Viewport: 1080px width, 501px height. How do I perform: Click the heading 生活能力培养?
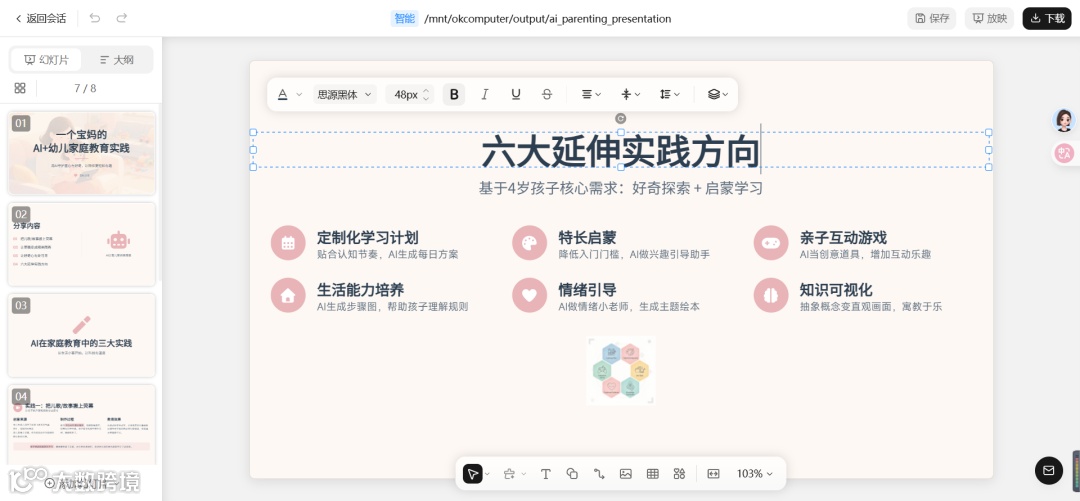coord(360,289)
